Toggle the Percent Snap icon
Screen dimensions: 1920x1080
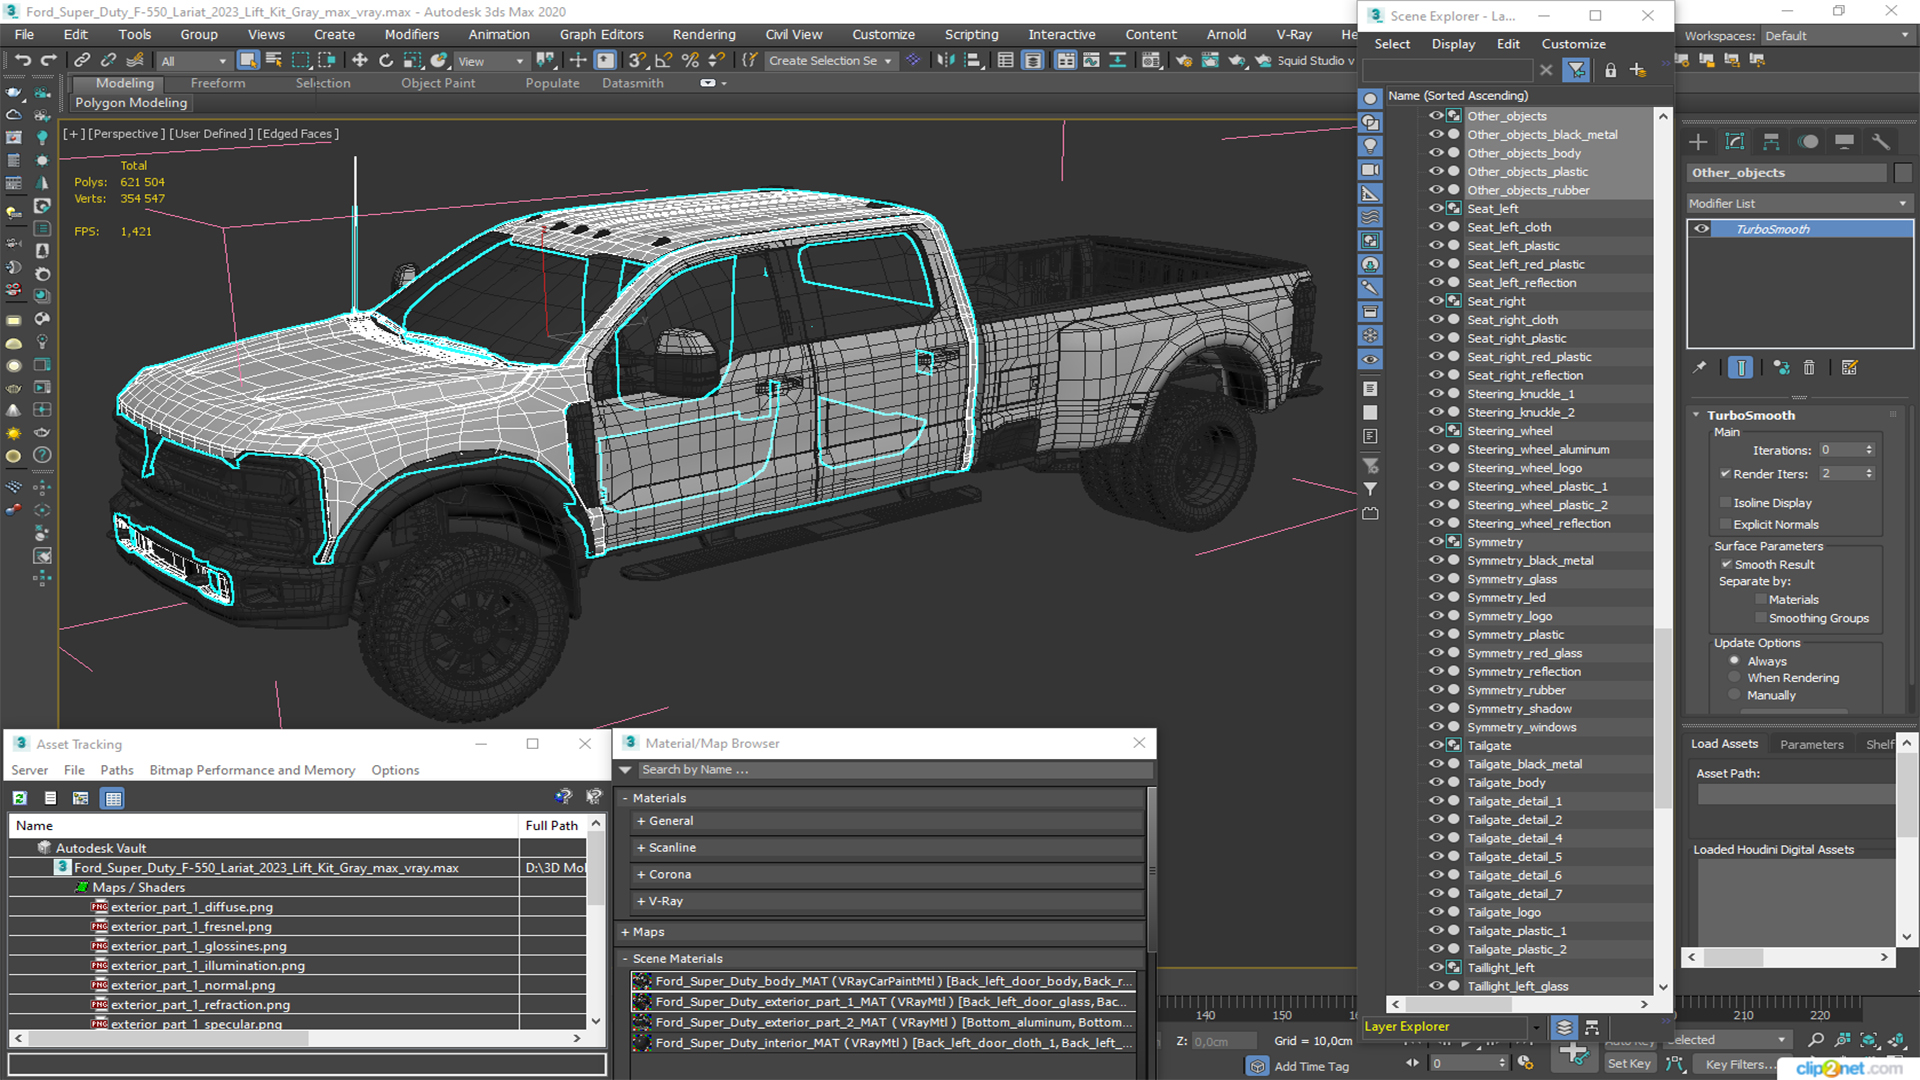(690, 61)
